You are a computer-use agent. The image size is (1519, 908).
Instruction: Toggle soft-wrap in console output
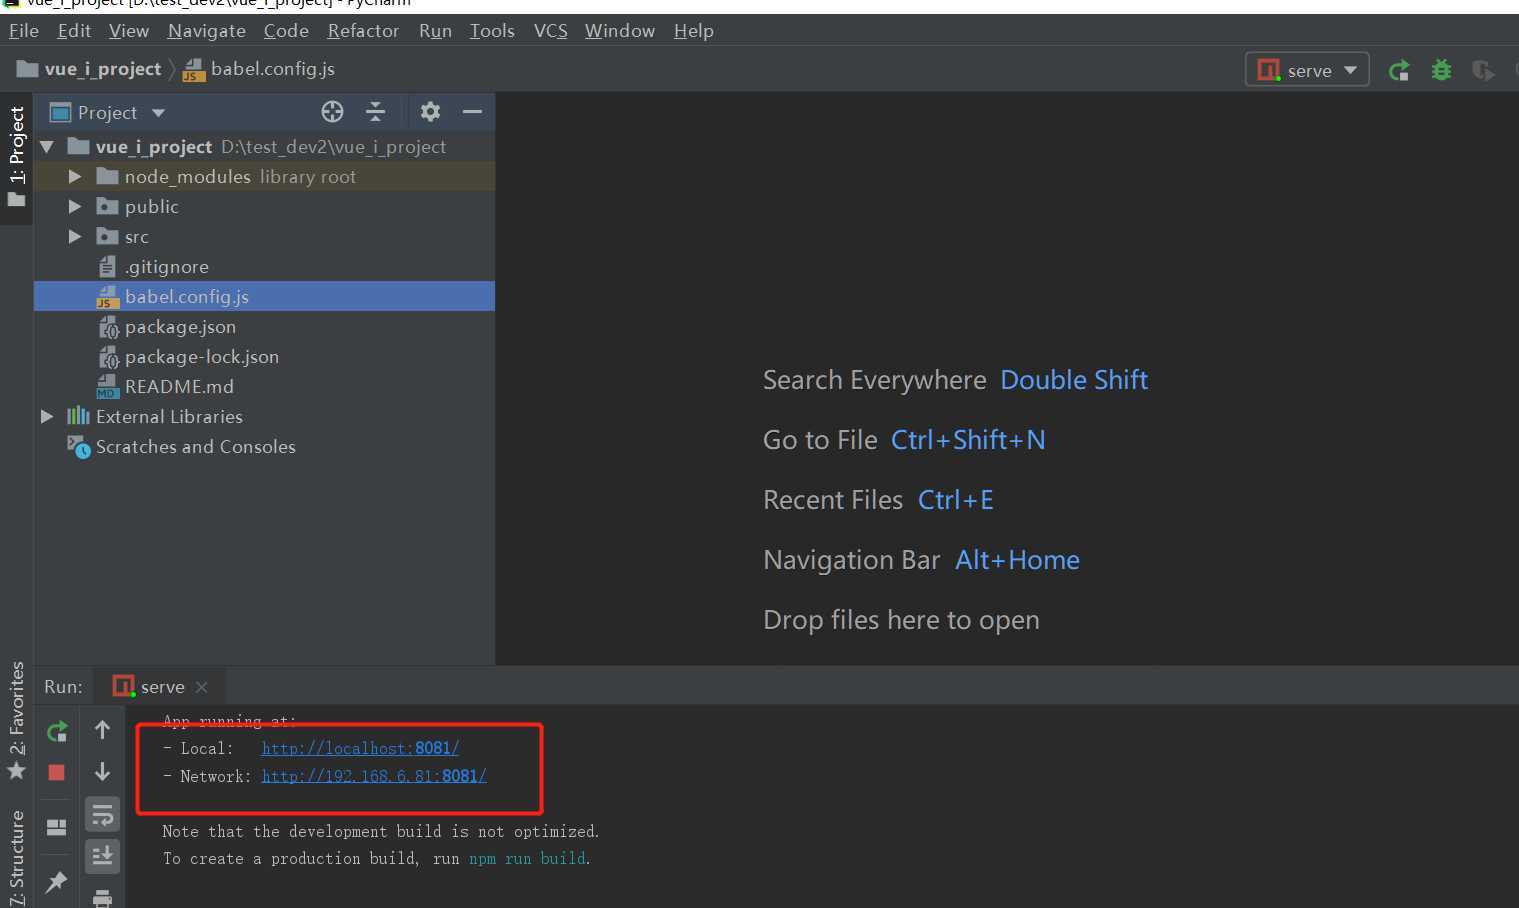pyautogui.click(x=102, y=815)
